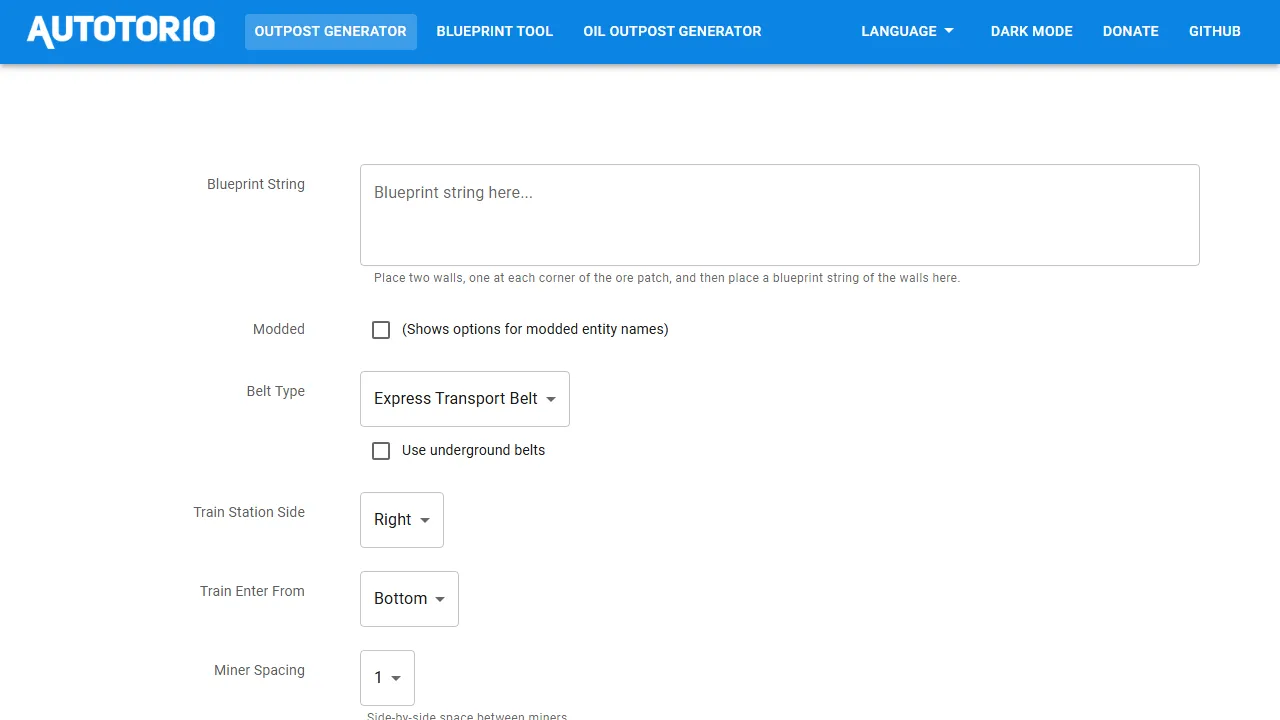Open the Oil Outpost Generator page
Image resolution: width=1280 pixels, height=720 pixels.
[671, 31]
